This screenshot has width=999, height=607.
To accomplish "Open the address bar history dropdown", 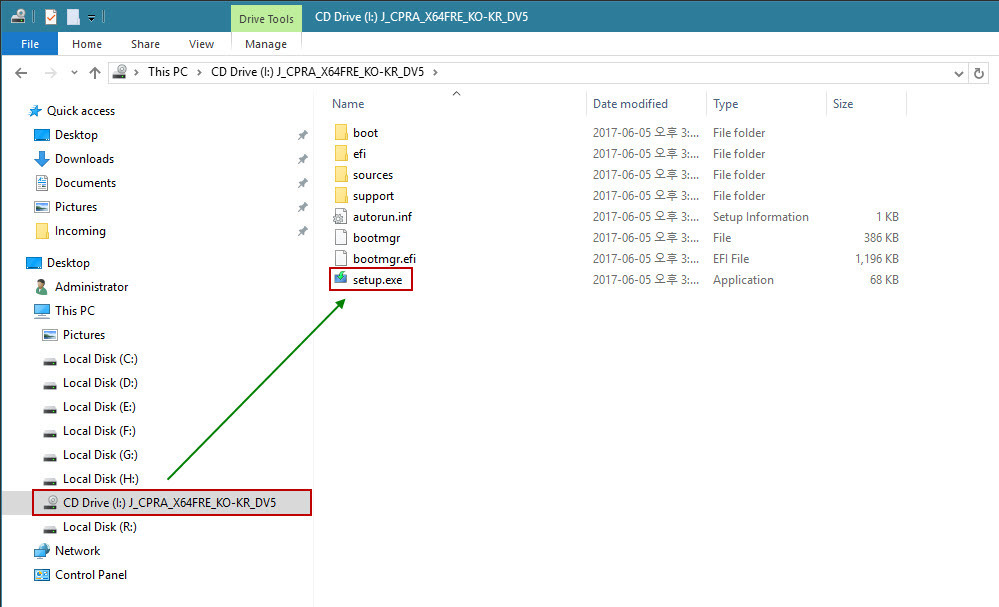I will tap(958, 73).
